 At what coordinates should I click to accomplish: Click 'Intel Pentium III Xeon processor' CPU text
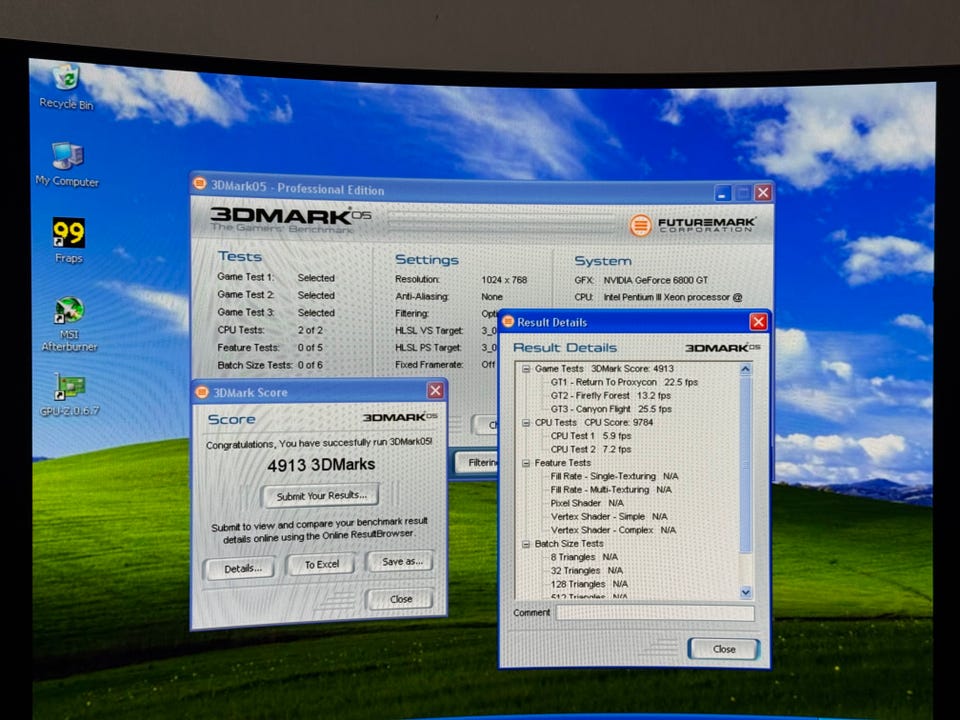click(x=666, y=297)
